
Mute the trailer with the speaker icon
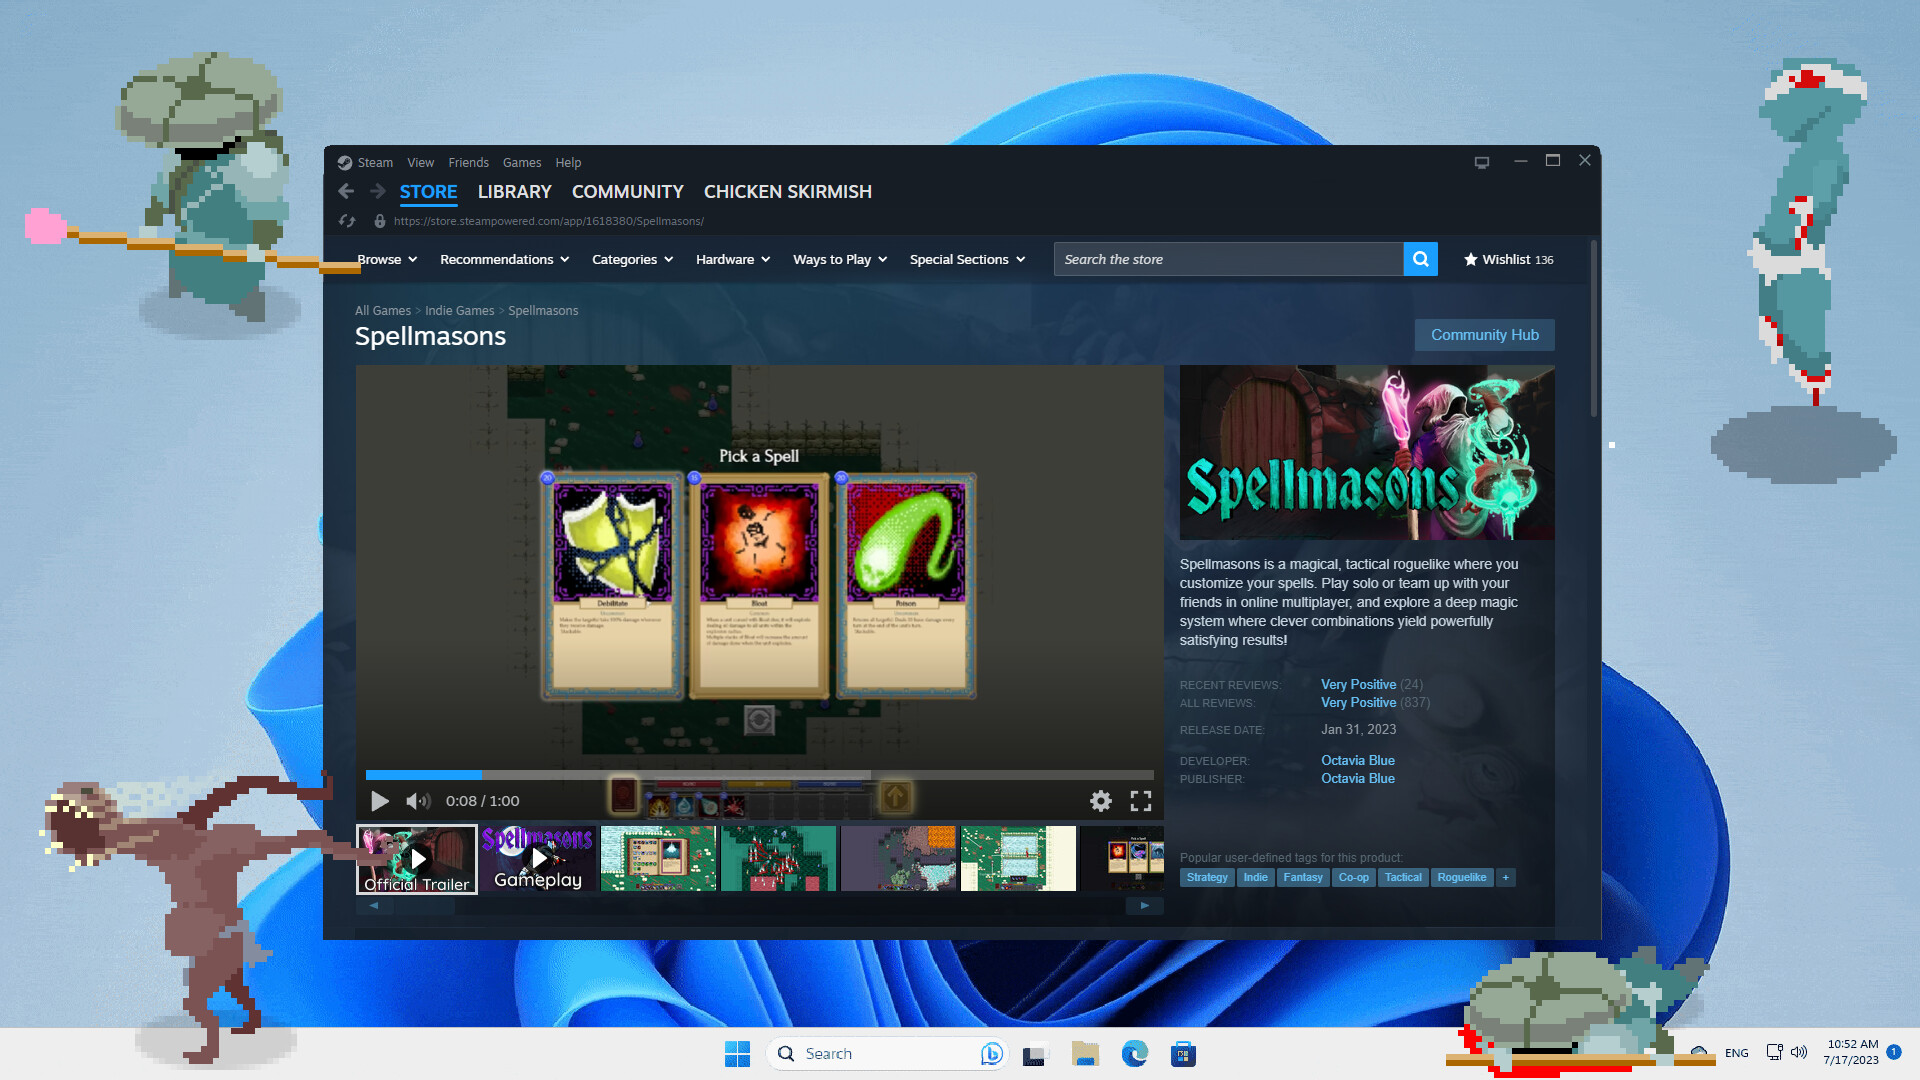coord(416,800)
